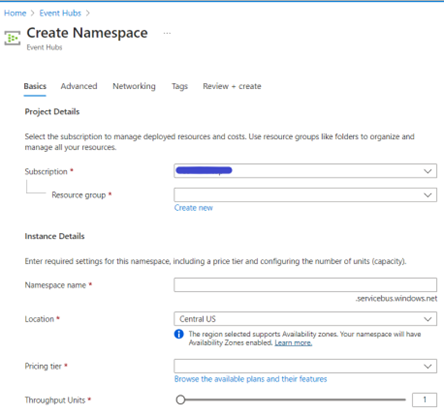The image size is (444, 413).
Task: Switch to the Advanced tab
Action: point(79,86)
